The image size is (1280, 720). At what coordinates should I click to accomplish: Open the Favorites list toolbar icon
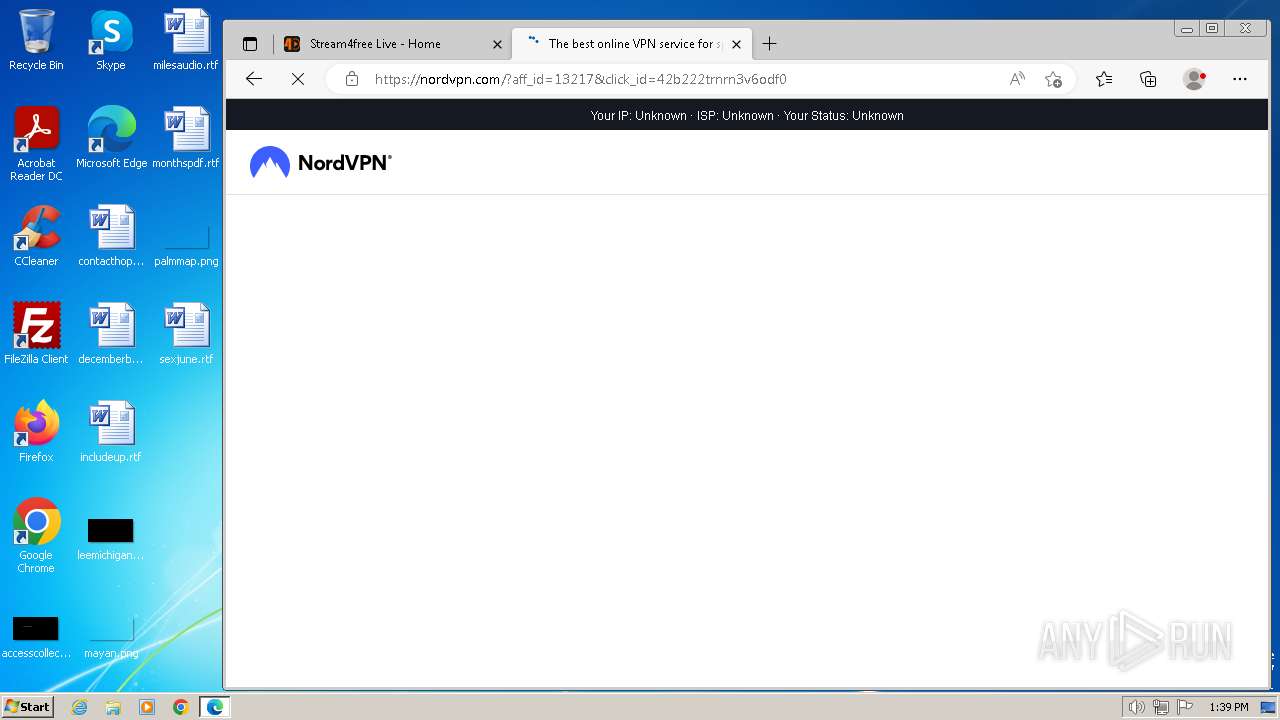[1104, 79]
